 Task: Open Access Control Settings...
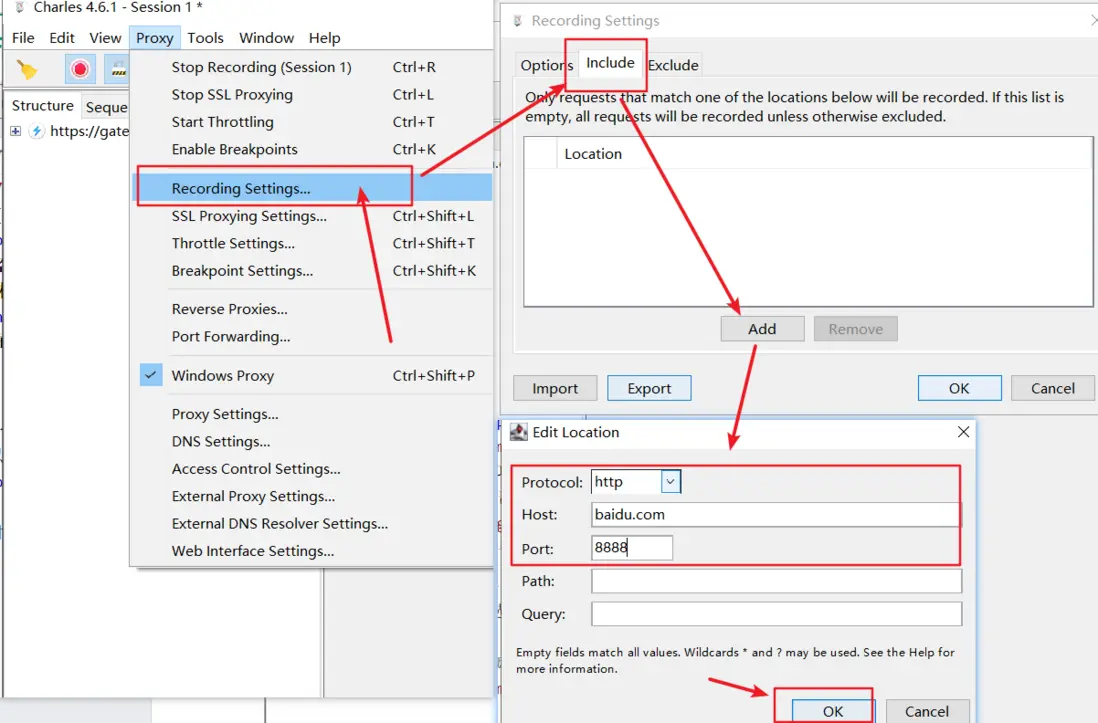click(x=312, y=469)
